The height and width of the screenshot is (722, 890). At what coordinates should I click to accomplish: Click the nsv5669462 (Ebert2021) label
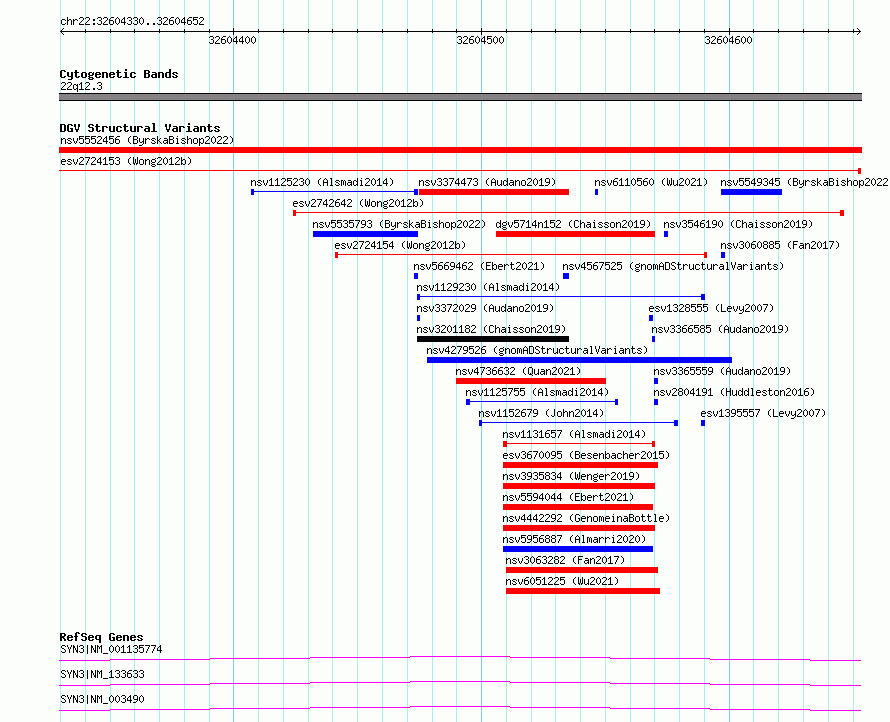point(479,266)
